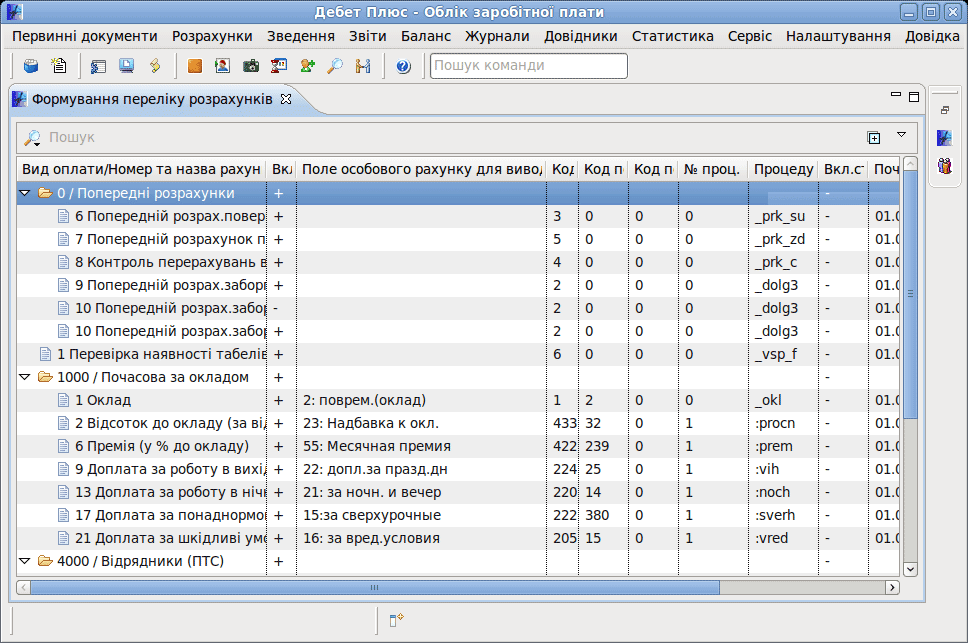
Task: Click the two people handshake toolbar icon
Action: (363, 65)
